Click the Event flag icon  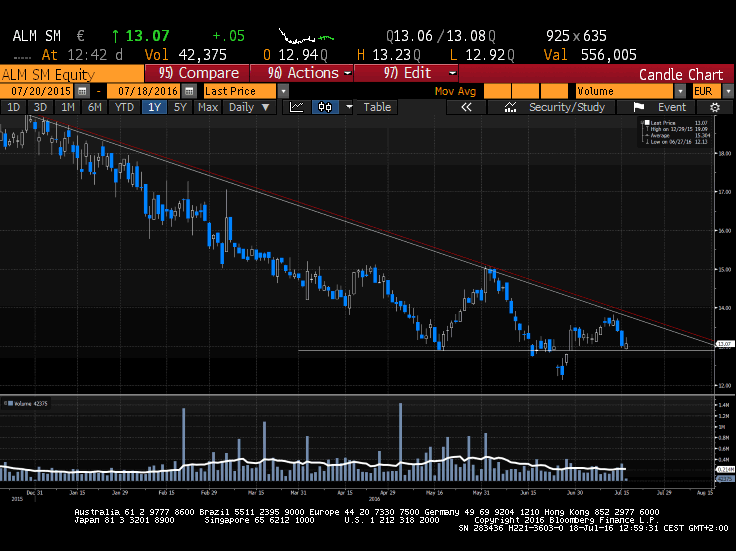coord(638,107)
